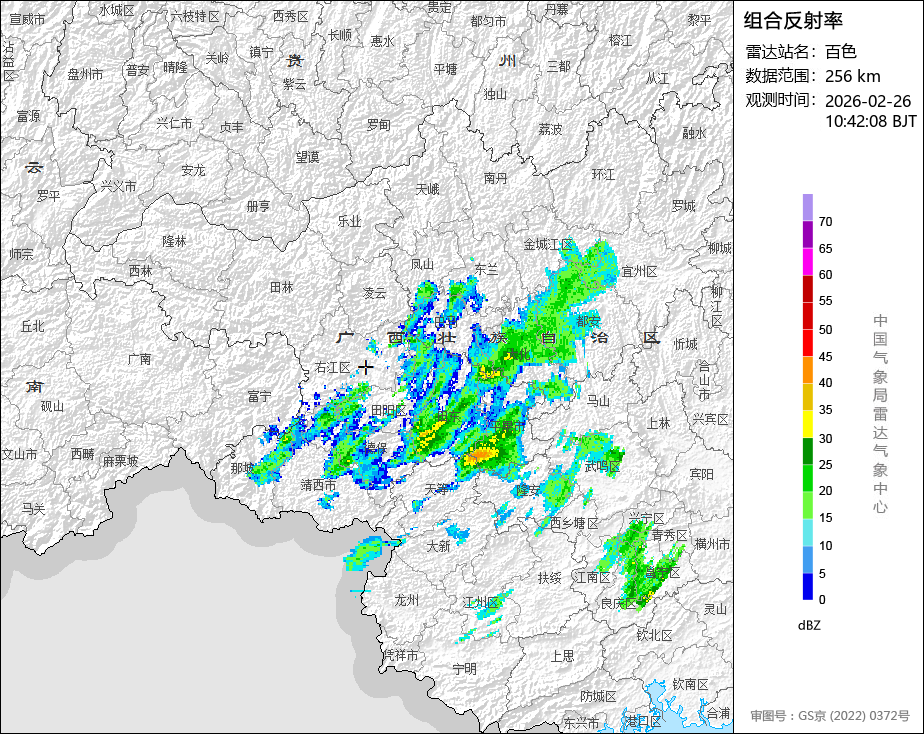Click the legend value 20
This screenshot has width=924, height=734.
tap(825, 491)
